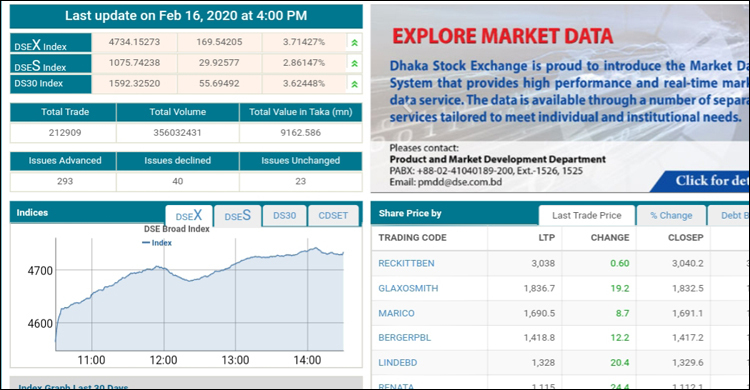Switch to the DS30 indices tab
The height and width of the screenshot is (390, 750).
285,216
